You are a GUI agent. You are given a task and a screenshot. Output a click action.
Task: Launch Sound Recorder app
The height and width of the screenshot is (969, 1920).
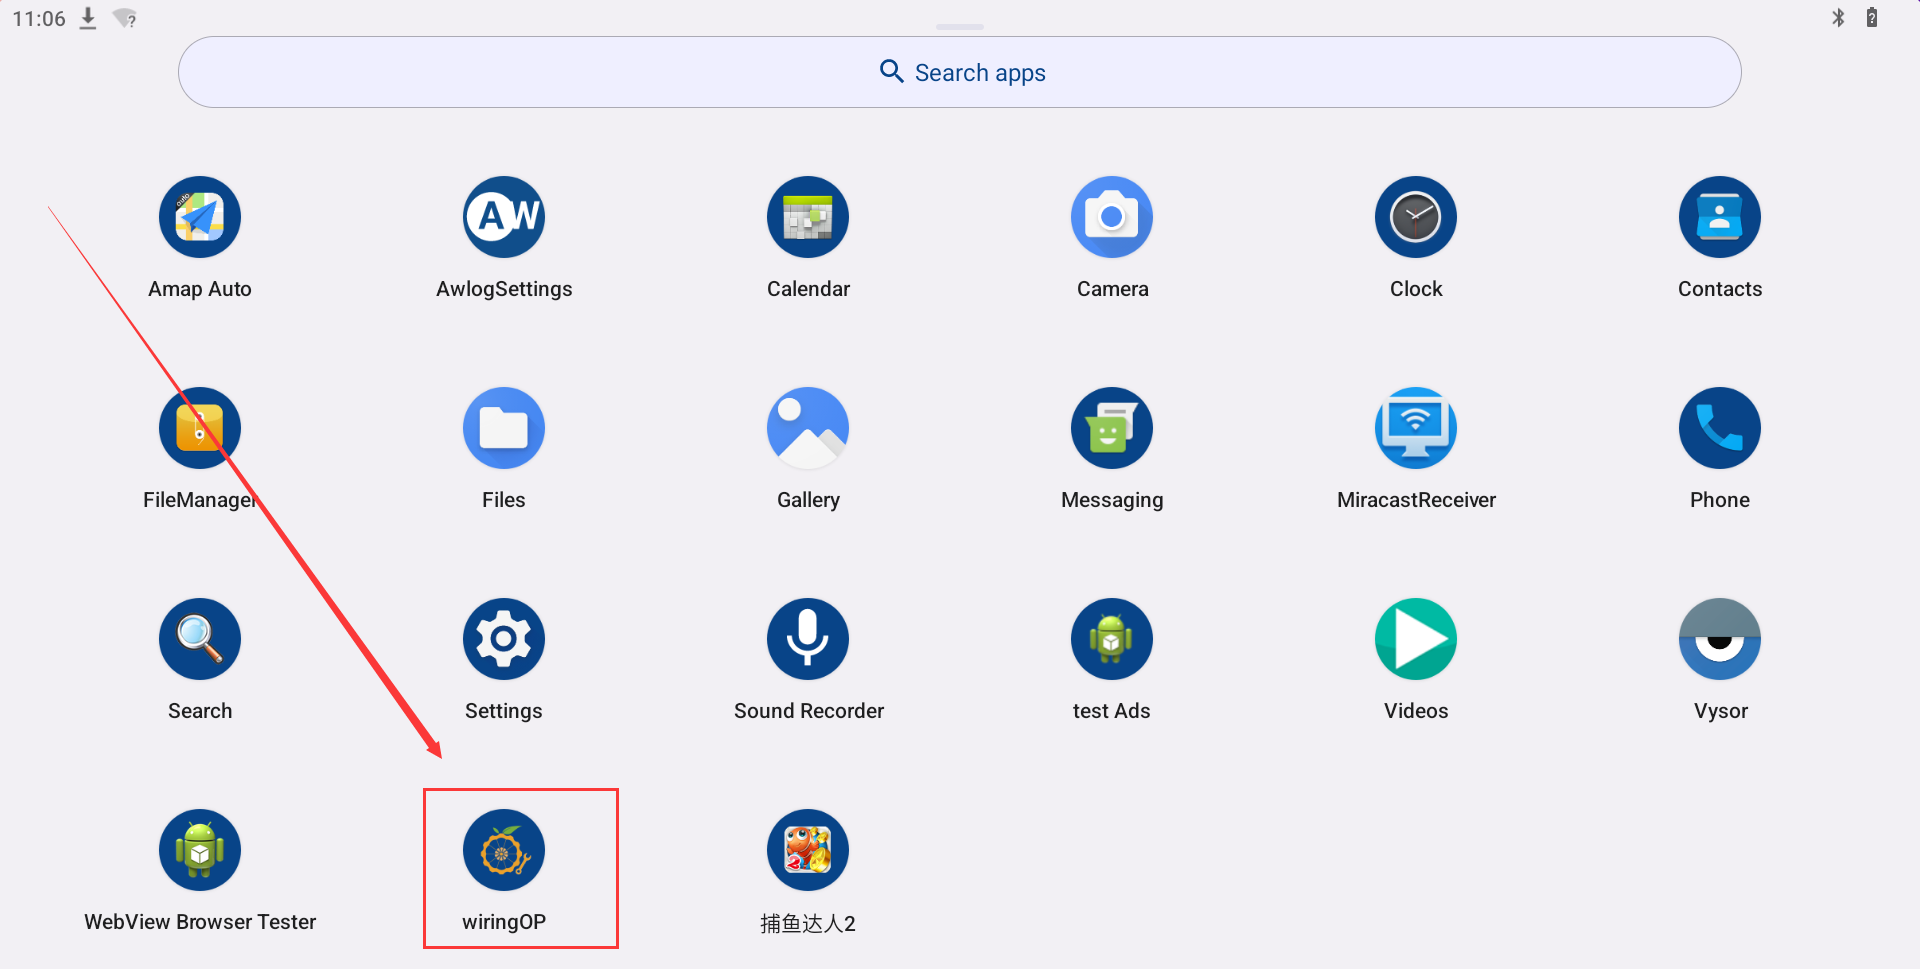click(x=808, y=639)
